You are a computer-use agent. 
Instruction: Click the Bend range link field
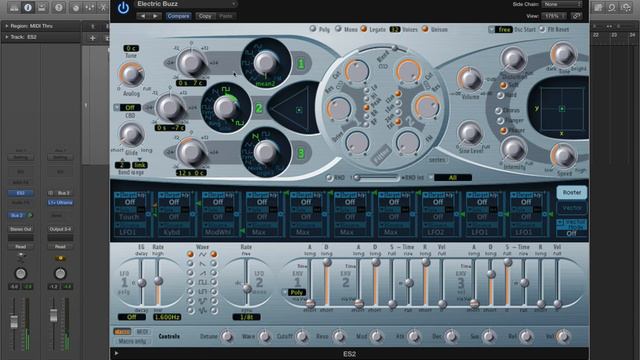140,165
